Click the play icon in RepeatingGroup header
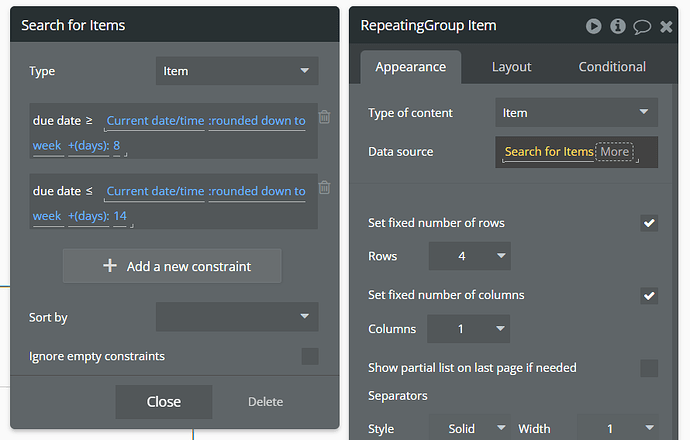 click(594, 26)
